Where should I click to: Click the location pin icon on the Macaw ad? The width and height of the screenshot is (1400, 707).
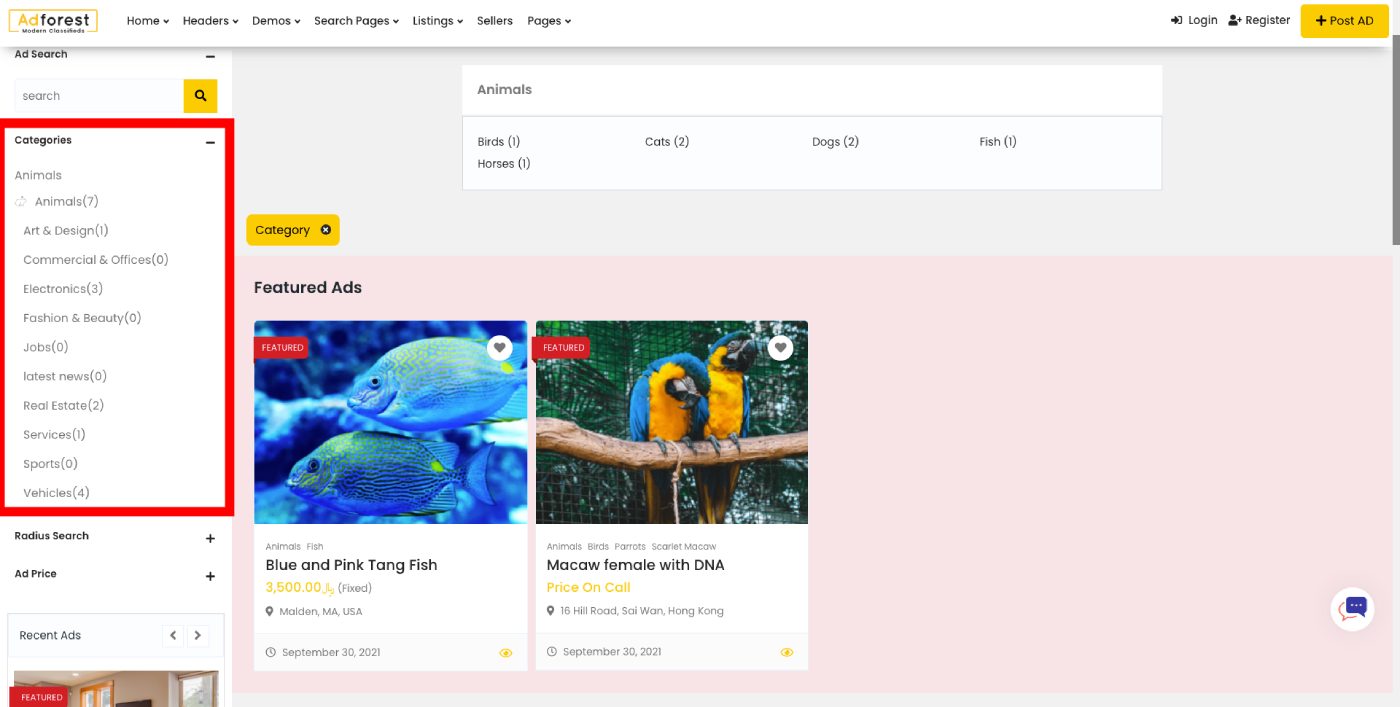click(551, 610)
